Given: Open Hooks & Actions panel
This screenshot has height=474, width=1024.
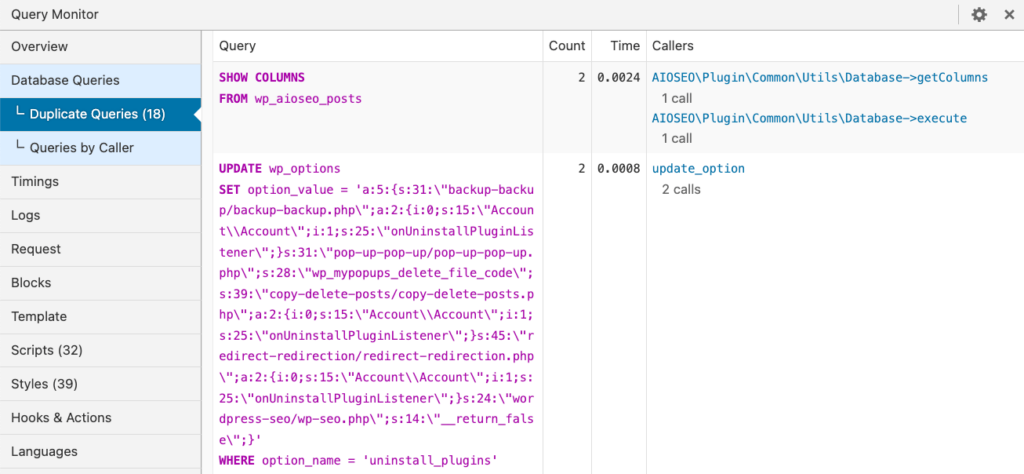Looking at the screenshot, I should click(x=101, y=417).
